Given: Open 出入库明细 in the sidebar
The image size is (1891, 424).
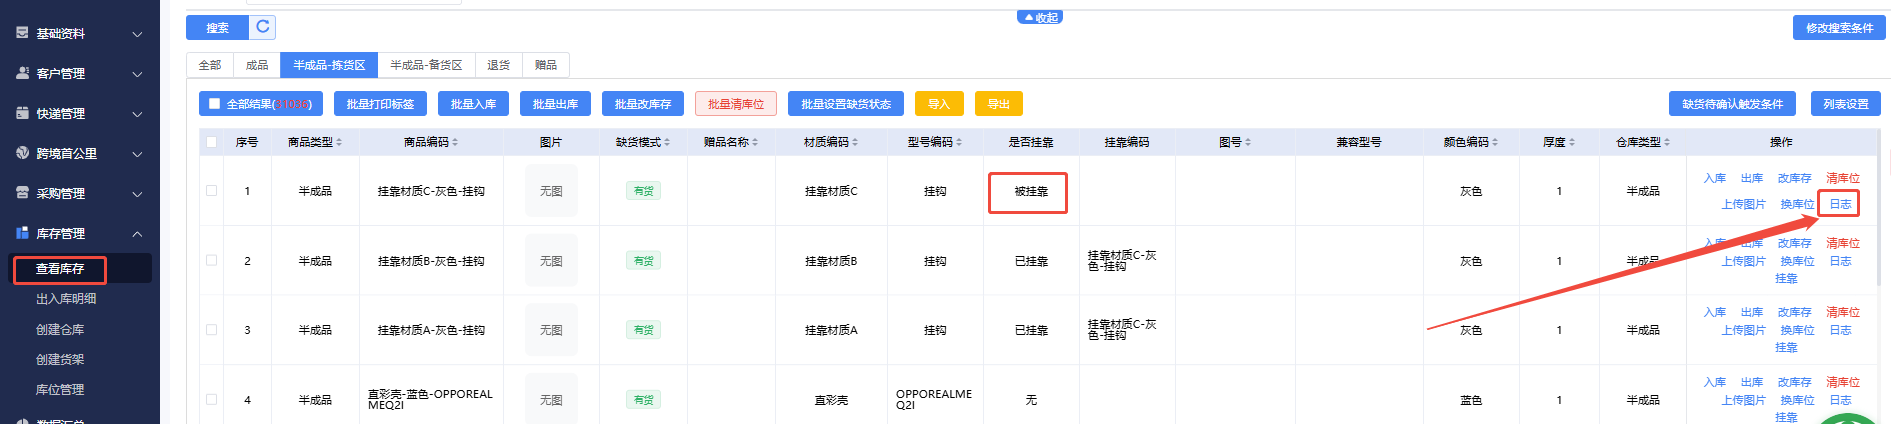Looking at the screenshot, I should click(66, 299).
